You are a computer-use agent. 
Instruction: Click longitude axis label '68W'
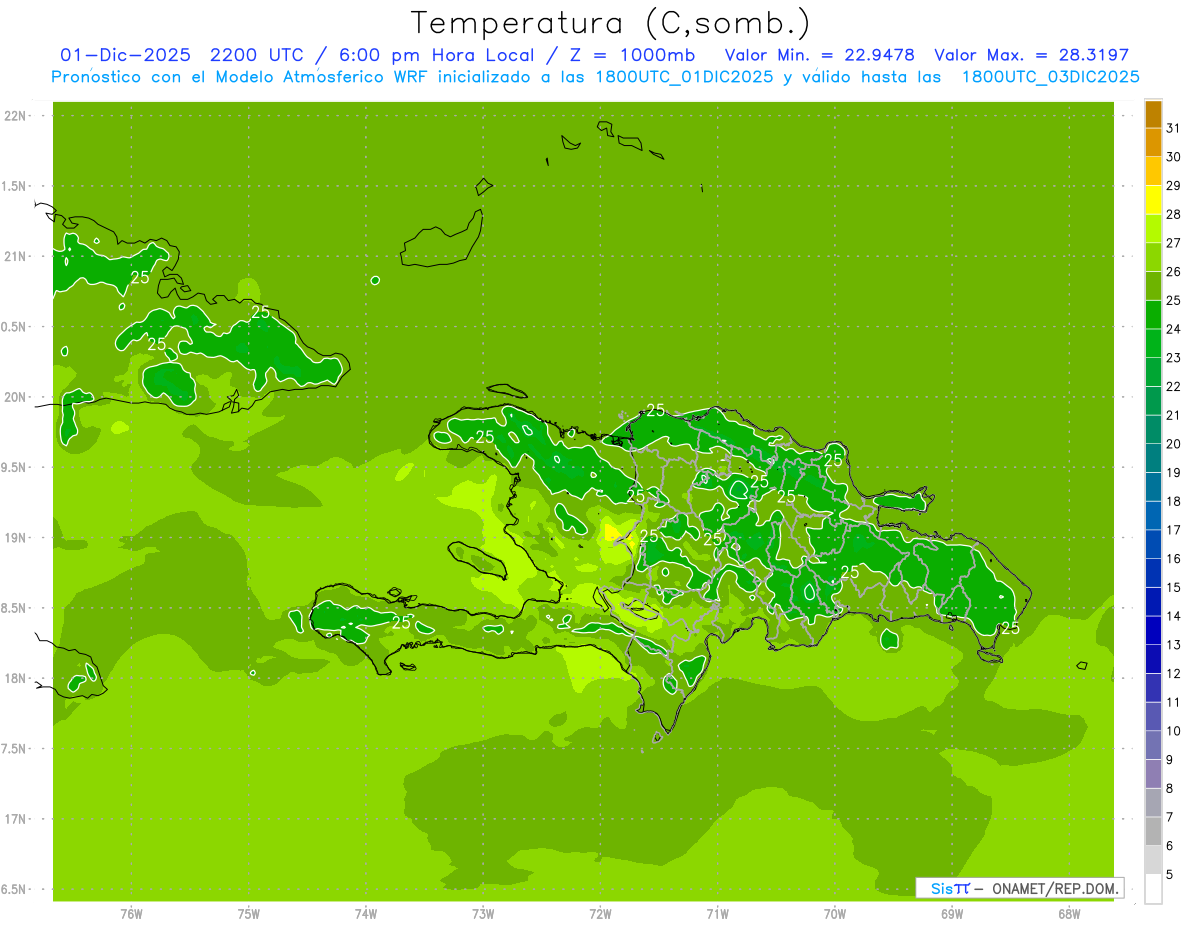1069,913
